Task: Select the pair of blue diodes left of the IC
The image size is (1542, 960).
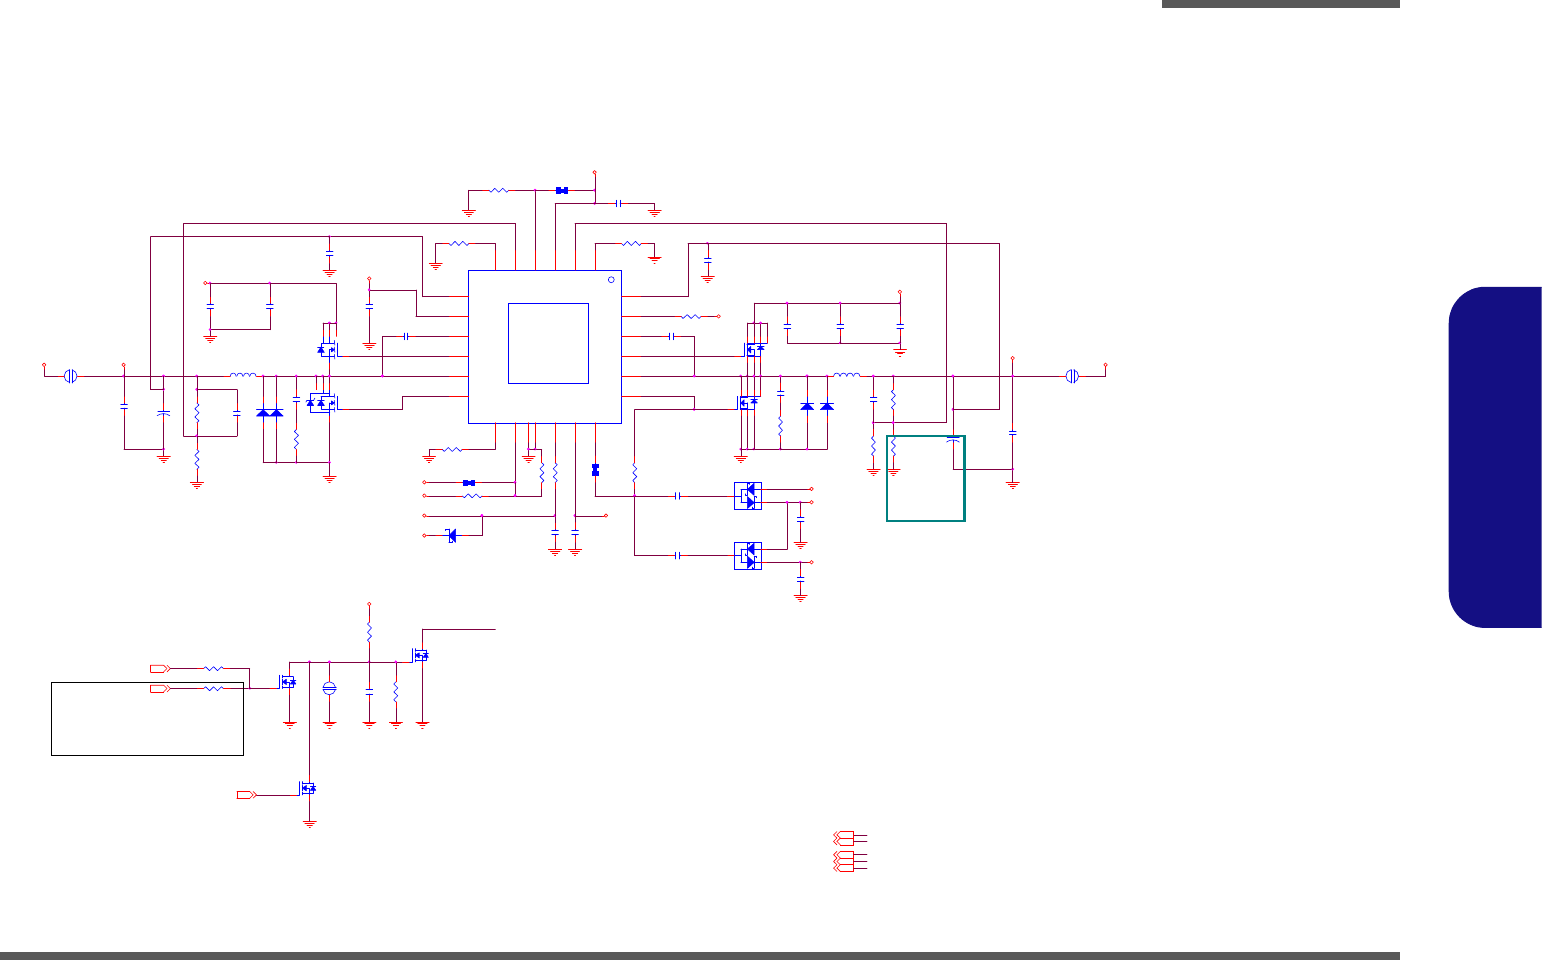Action: (270, 412)
